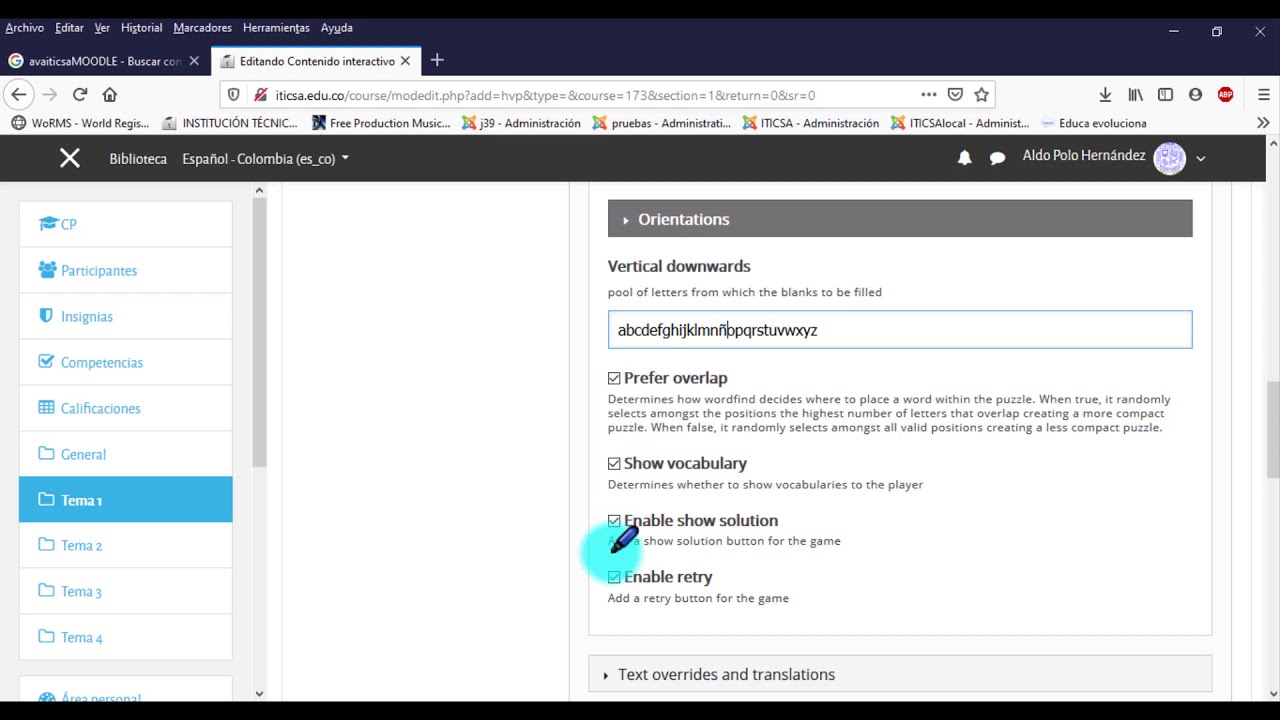Open Free Production Music bookmark
This screenshot has width=1280, height=720.
pos(381,123)
